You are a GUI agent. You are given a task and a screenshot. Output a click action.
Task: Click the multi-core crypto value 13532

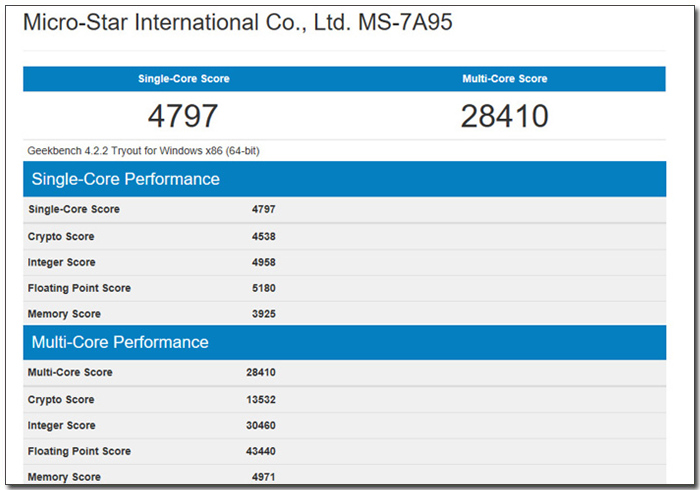point(261,400)
